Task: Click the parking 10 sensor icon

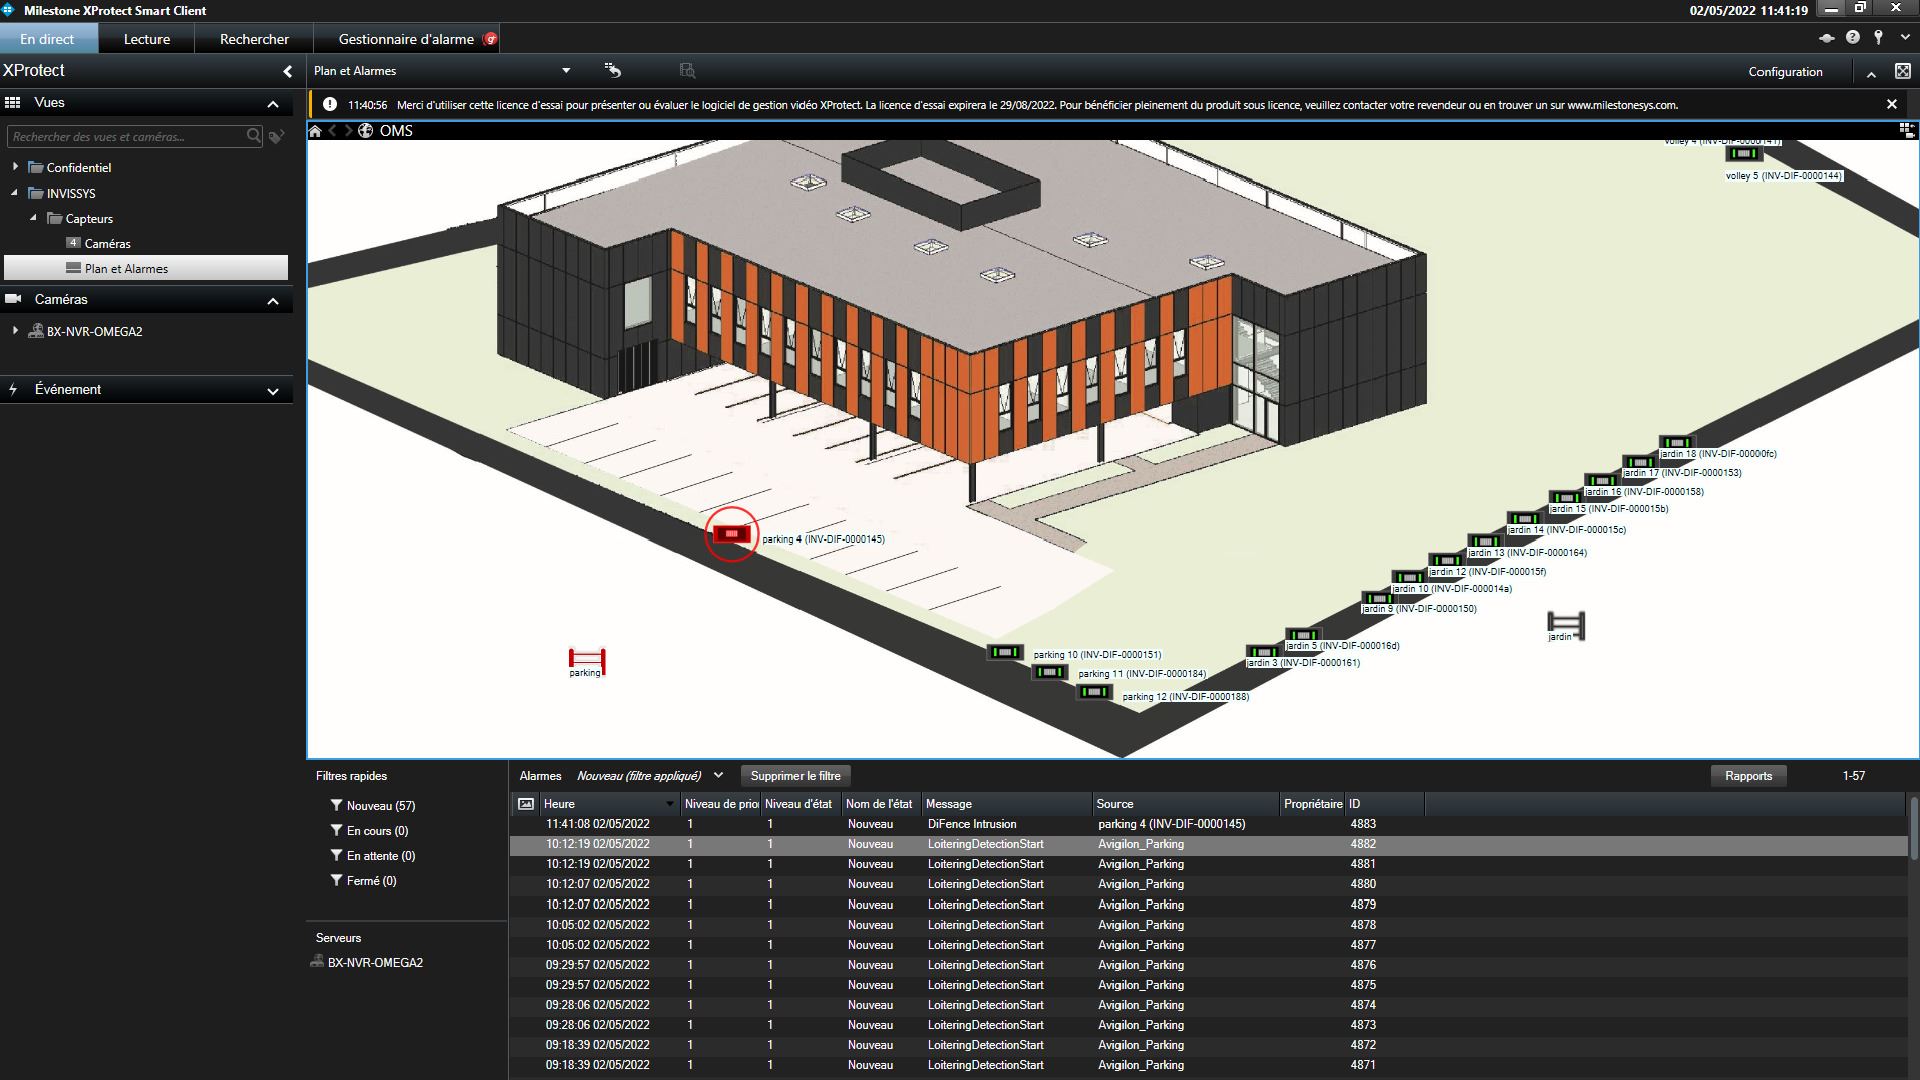Action: pyautogui.click(x=1005, y=652)
